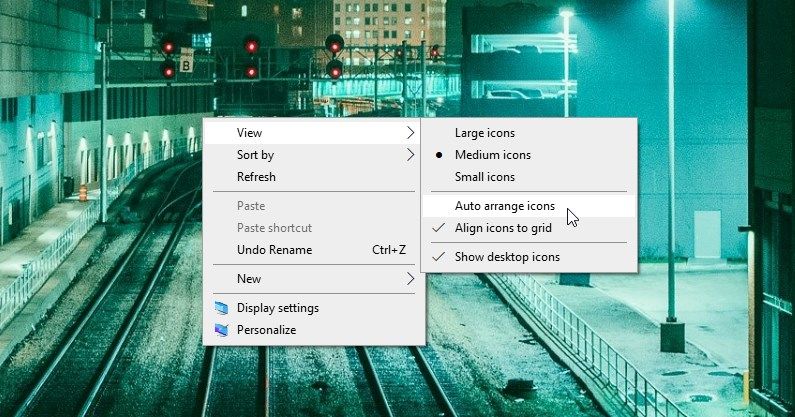
Task: Open the New submenu
Action: [x=314, y=279]
